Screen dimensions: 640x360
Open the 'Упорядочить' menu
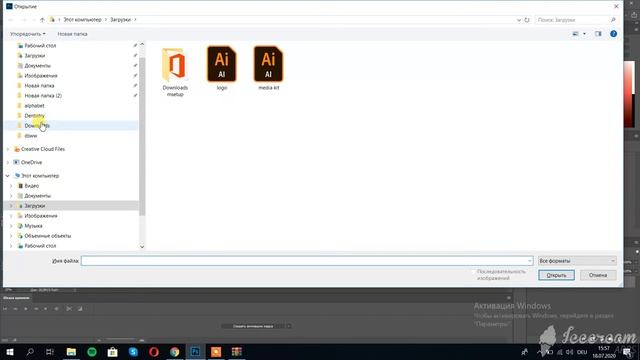tap(28, 34)
